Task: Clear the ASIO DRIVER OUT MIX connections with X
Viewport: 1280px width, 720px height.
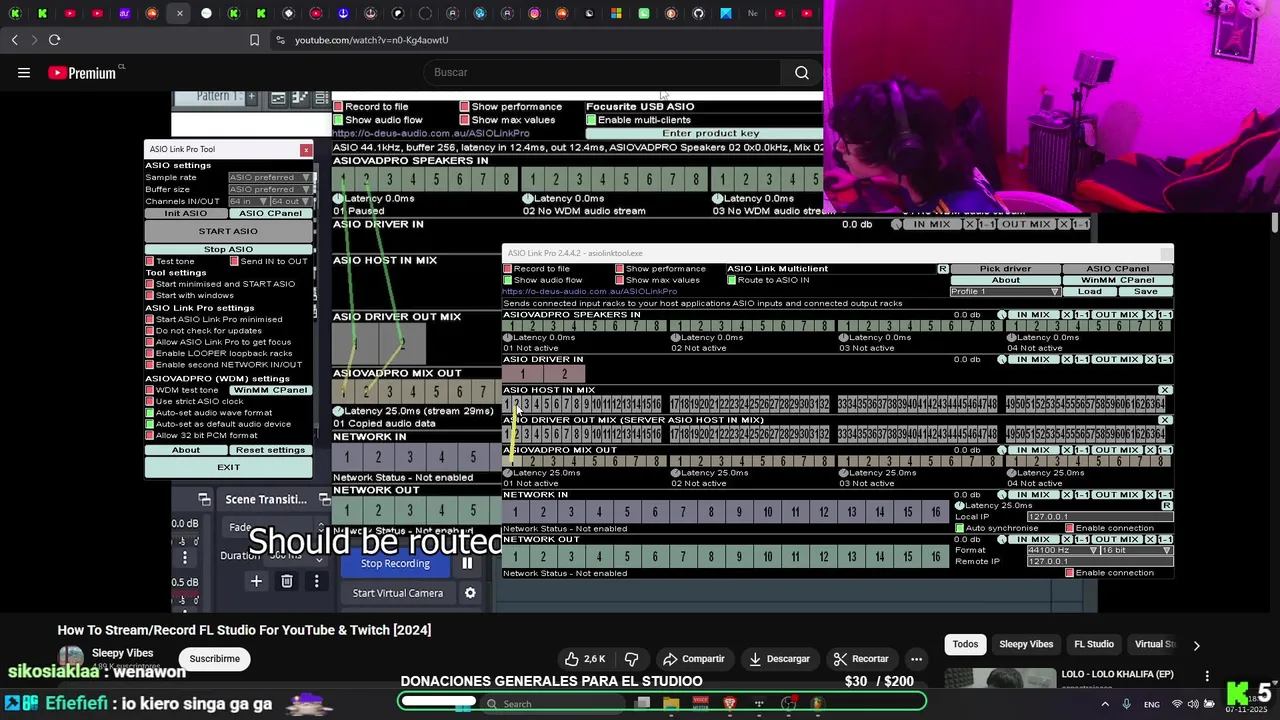Action: click(1165, 420)
